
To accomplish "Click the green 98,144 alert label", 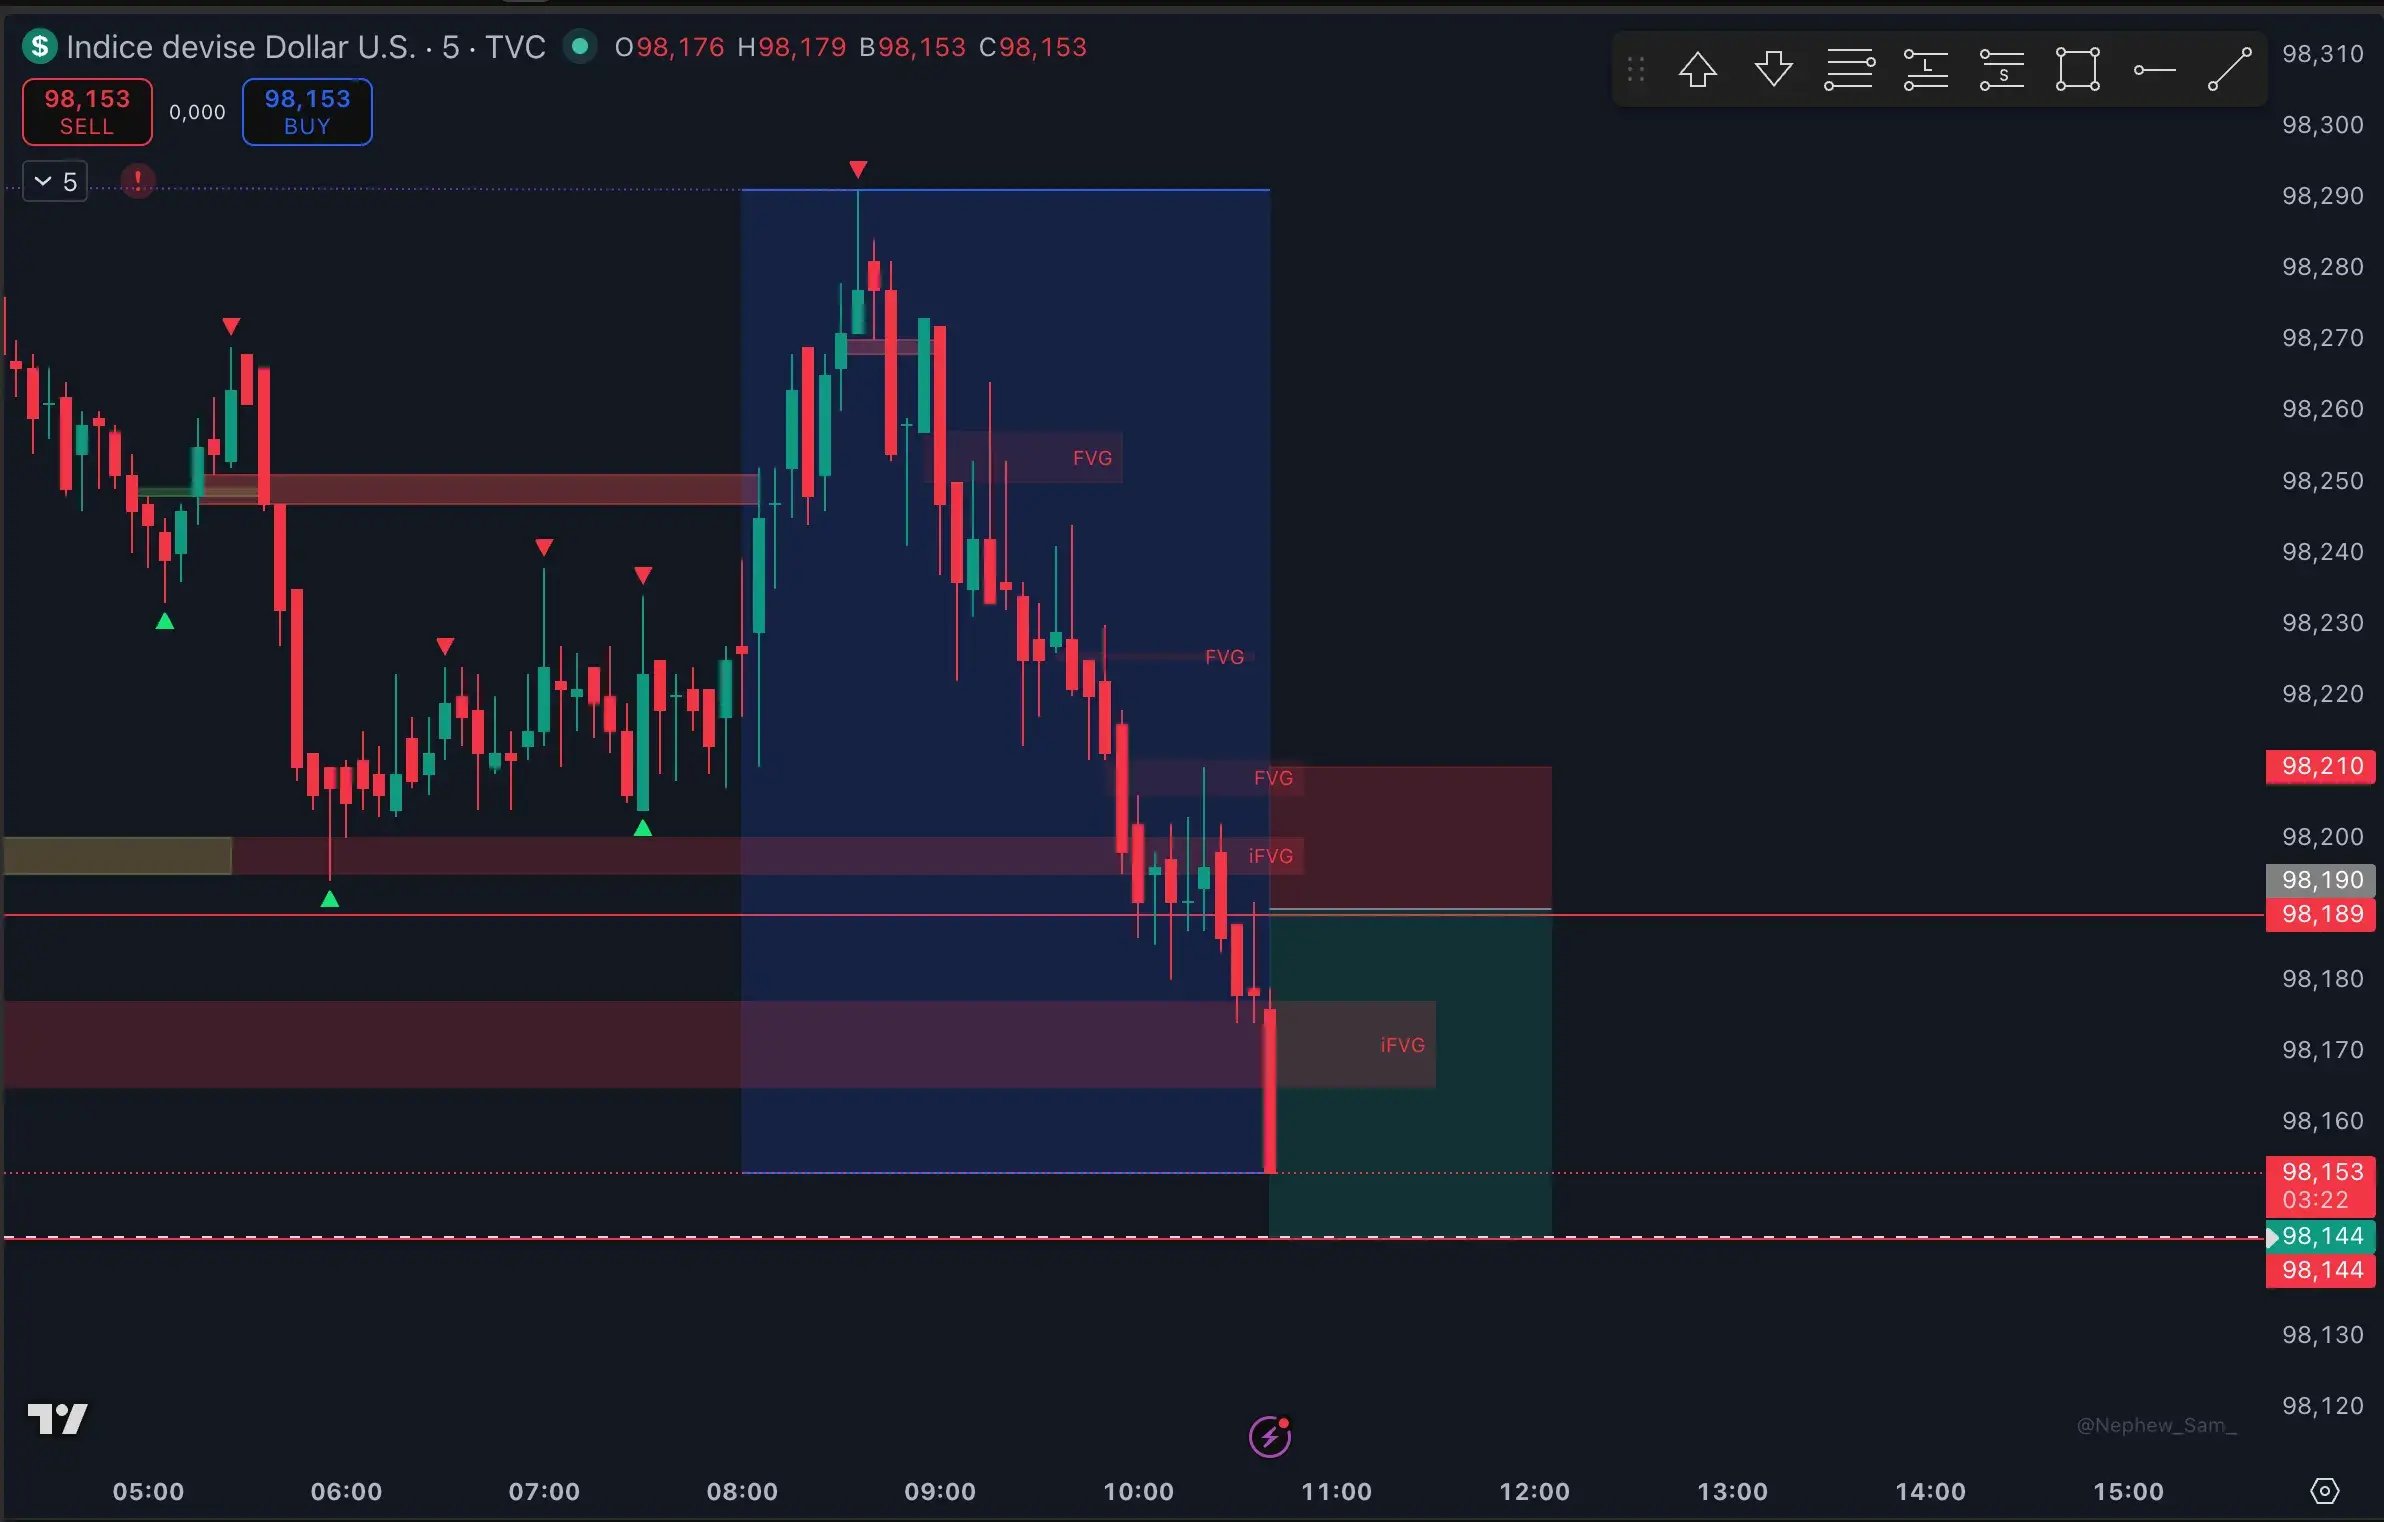I will tap(2320, 1236).
